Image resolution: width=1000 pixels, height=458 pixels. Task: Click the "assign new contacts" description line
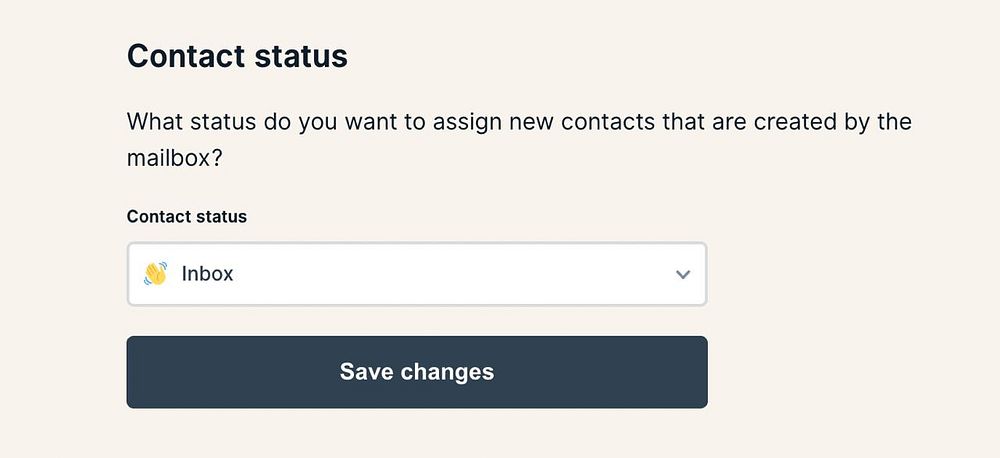[519, 122]
